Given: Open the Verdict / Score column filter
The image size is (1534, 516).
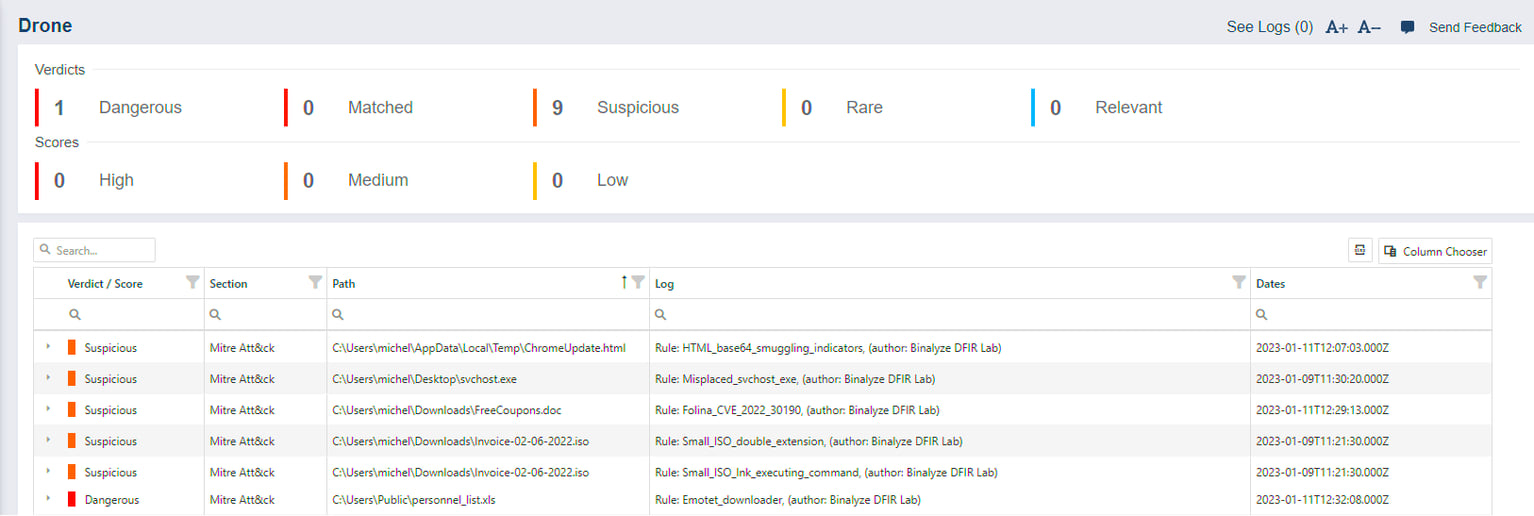Looking at the screenshot, I should (x=193, y=283).
